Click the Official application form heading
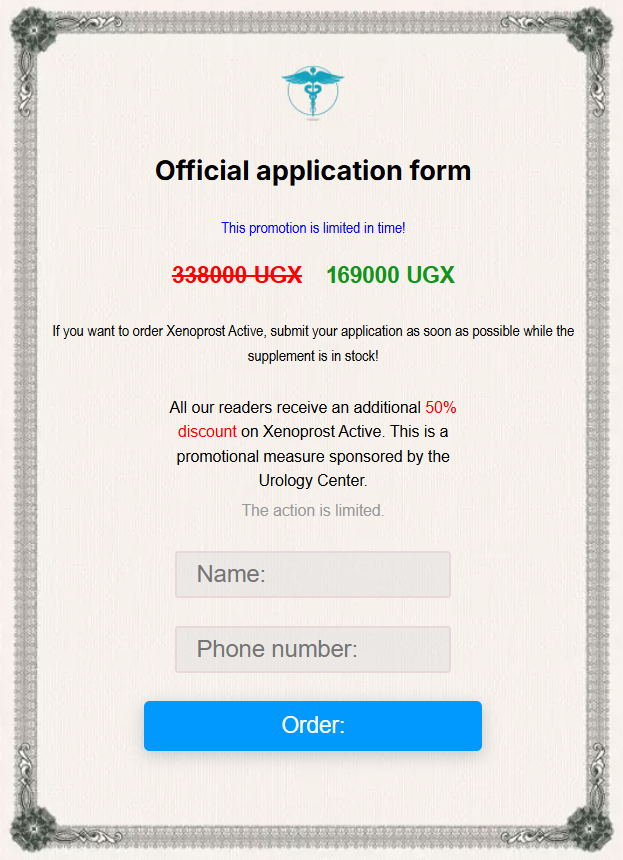 tap(313, 171)
